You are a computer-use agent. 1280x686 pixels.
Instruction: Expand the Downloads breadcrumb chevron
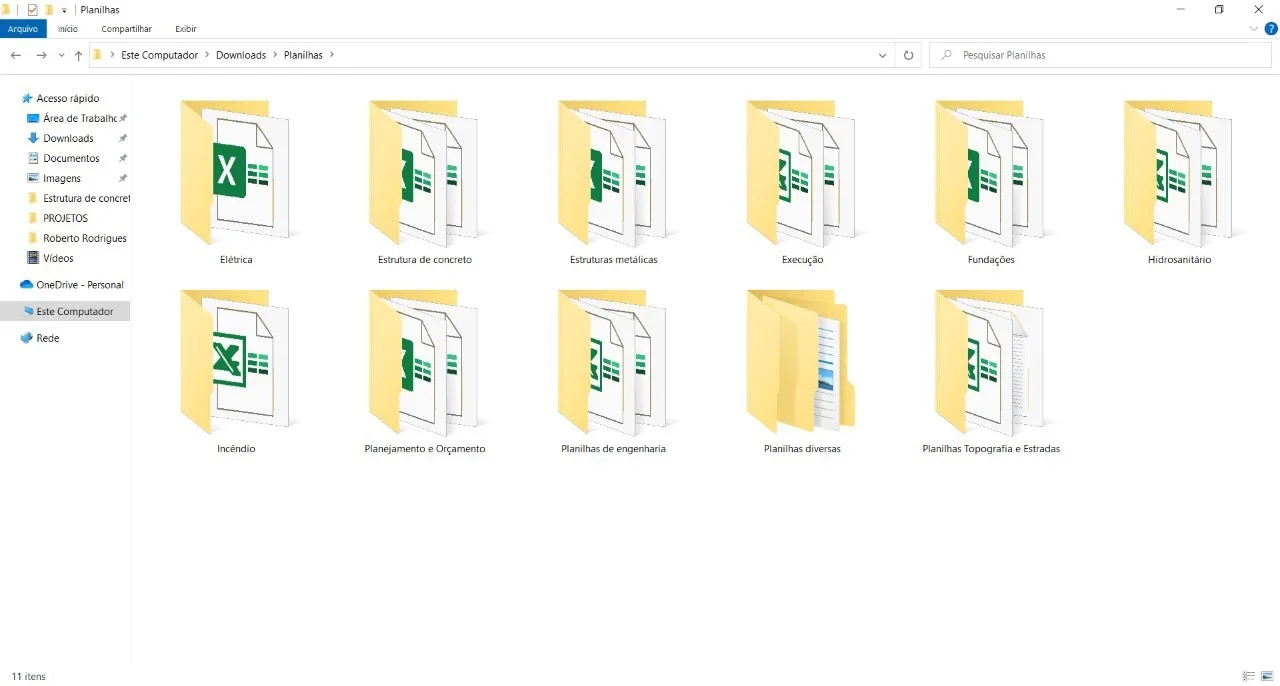pos(275,55)
